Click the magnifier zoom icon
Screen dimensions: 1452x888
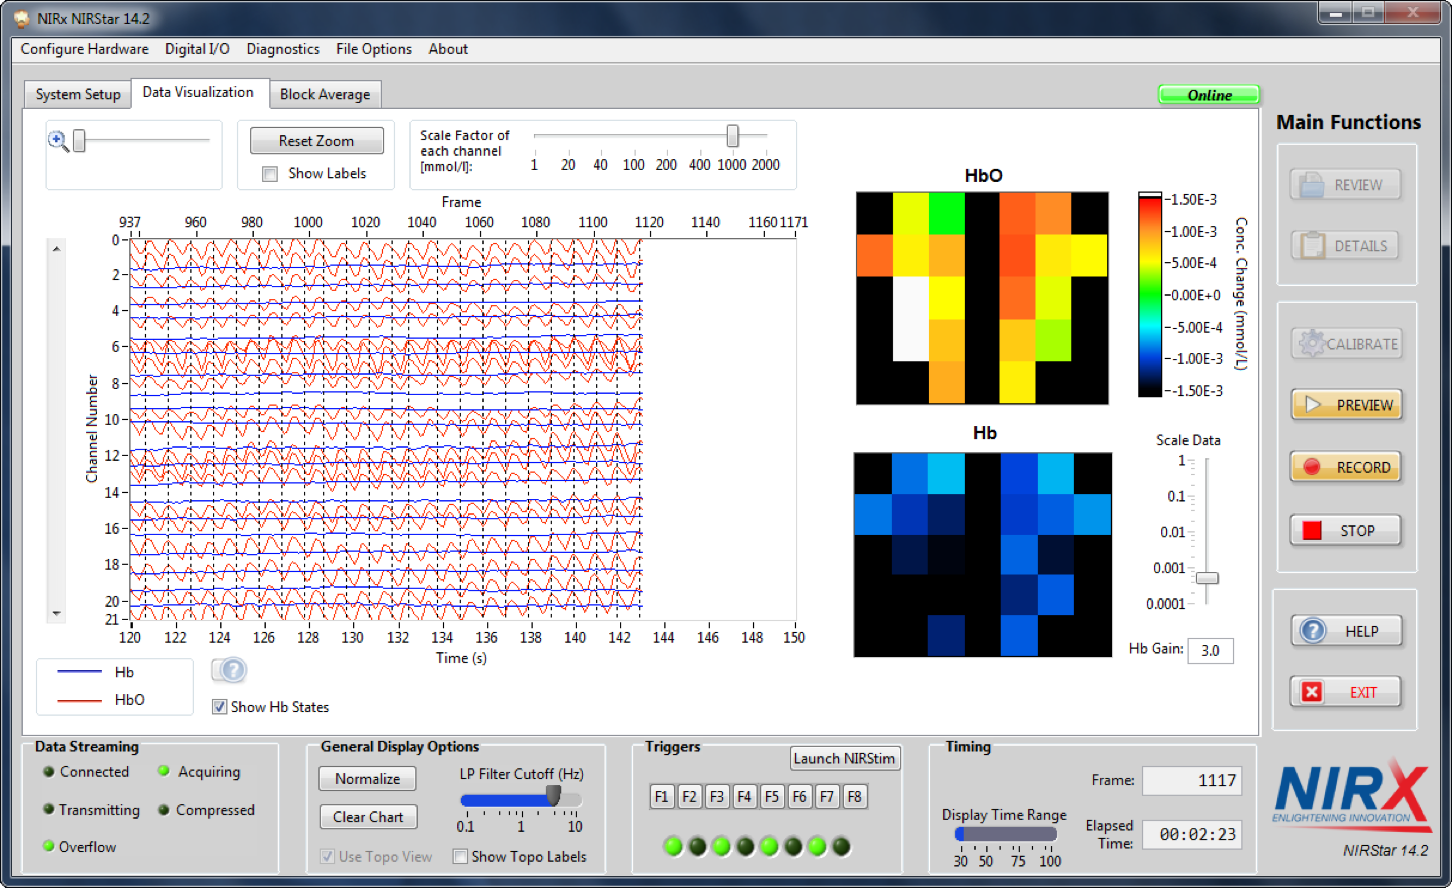(x=58, y=141)
